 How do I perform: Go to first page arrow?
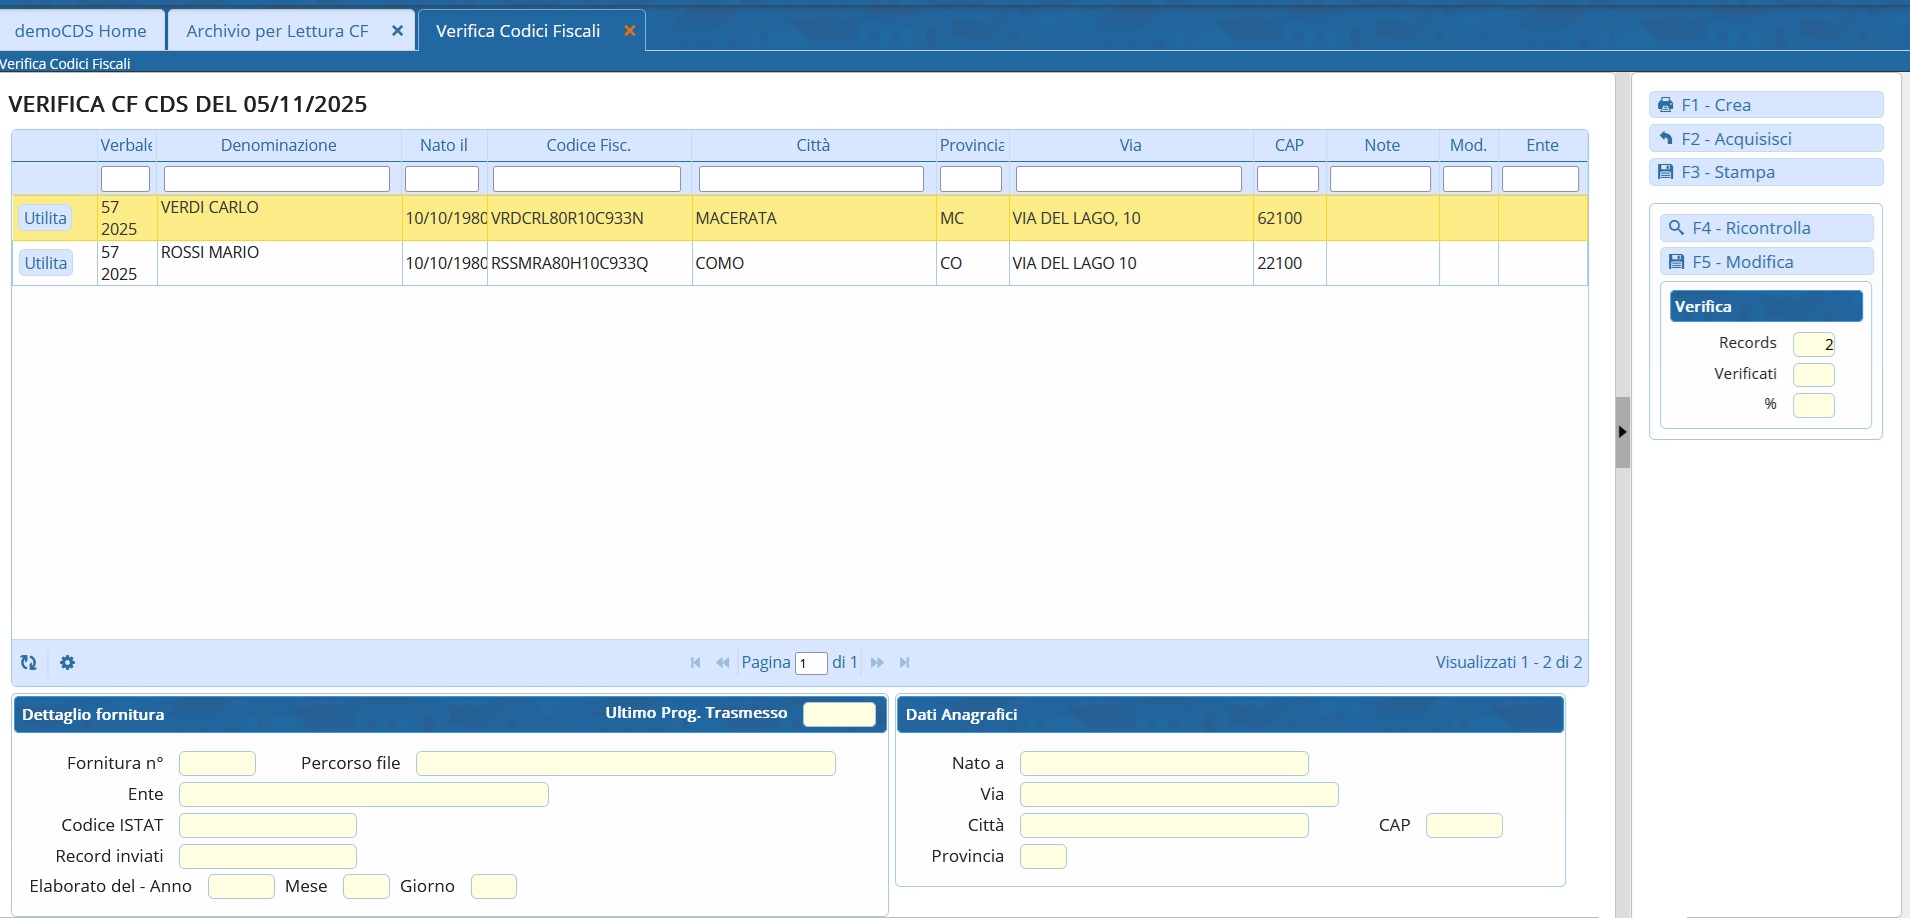[695, 662]
